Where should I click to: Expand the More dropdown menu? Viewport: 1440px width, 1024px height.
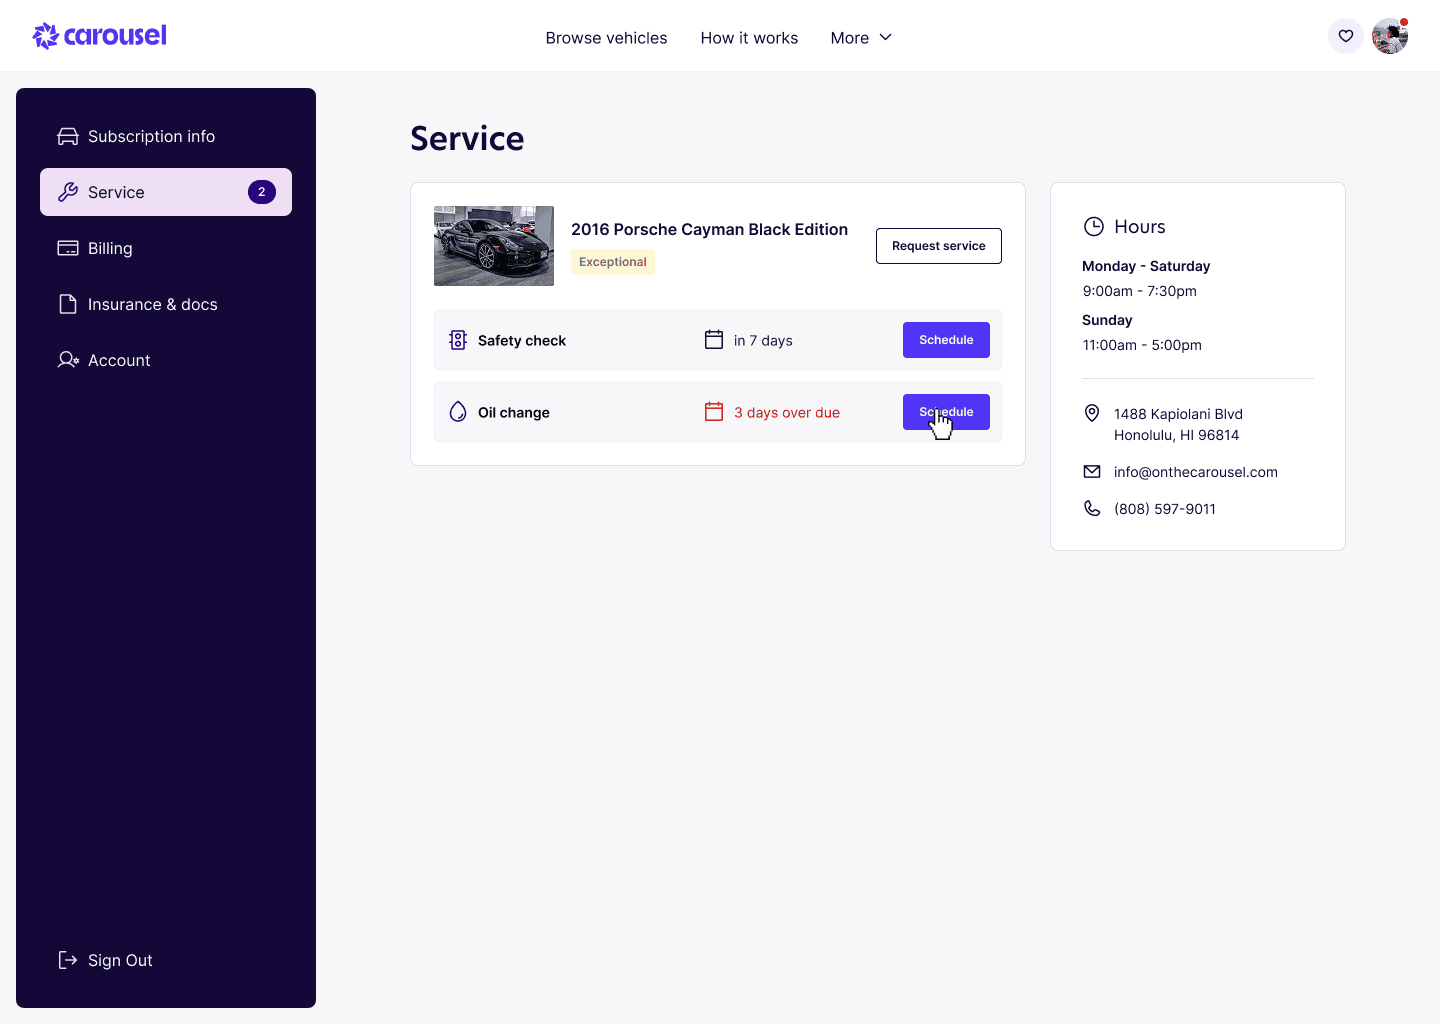tap(860, 38)
